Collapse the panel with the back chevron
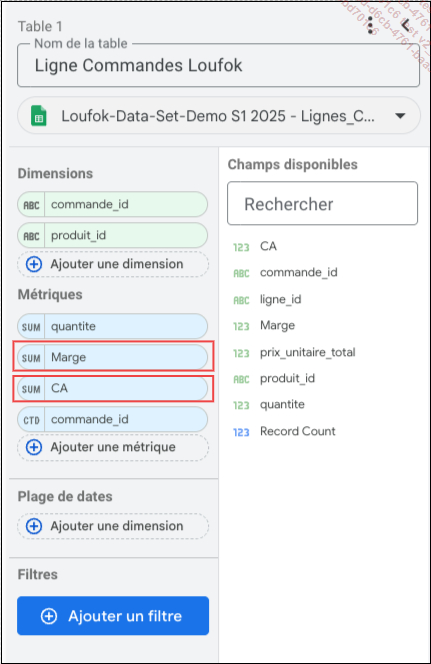Screen dimensions: 431x664 coord(405,25)
